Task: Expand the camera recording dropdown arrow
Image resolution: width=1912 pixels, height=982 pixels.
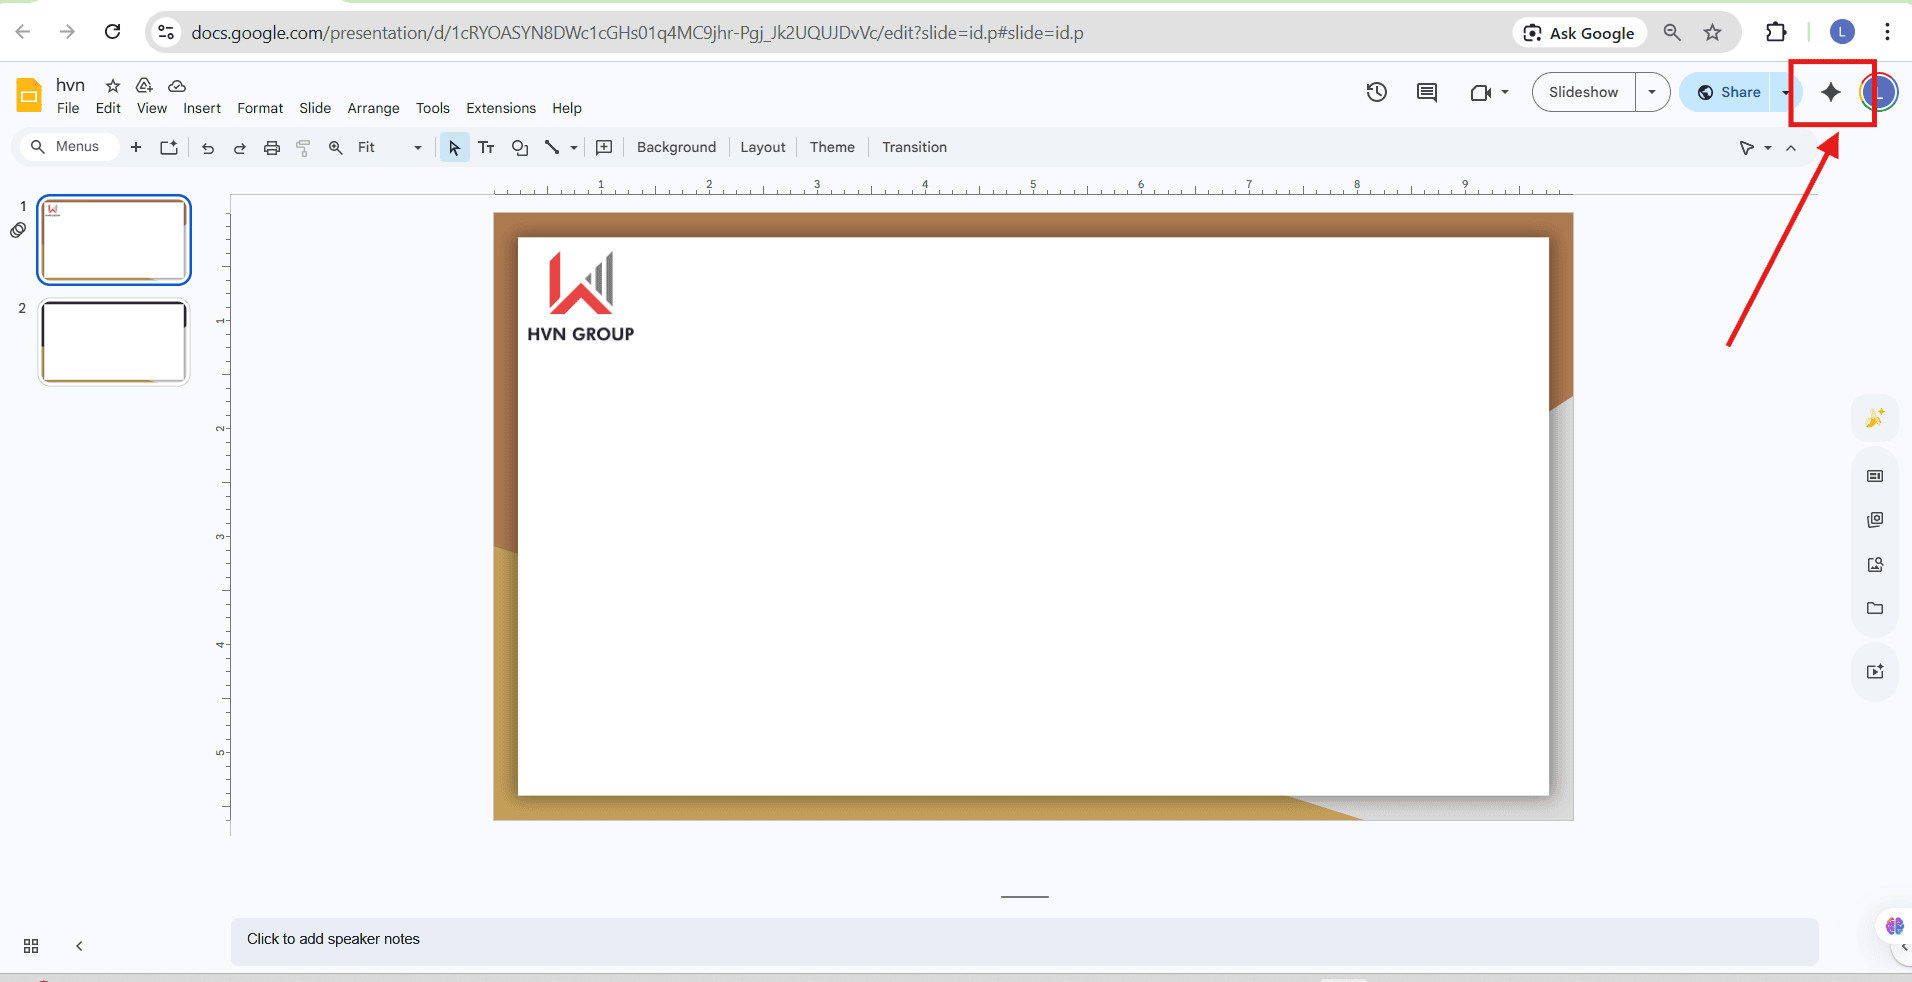Action: click(x=1505, y=92)
